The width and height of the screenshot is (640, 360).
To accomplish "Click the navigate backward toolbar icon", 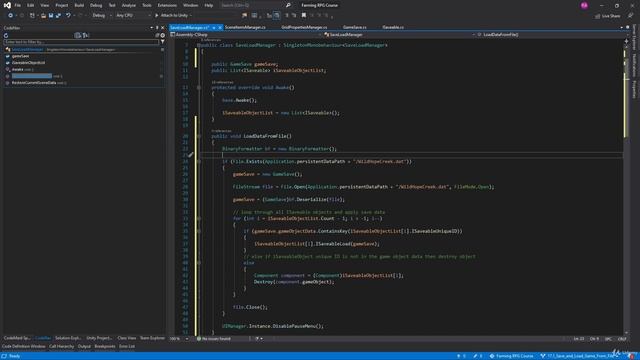I will pyautogui.click(x=10, y=16).
